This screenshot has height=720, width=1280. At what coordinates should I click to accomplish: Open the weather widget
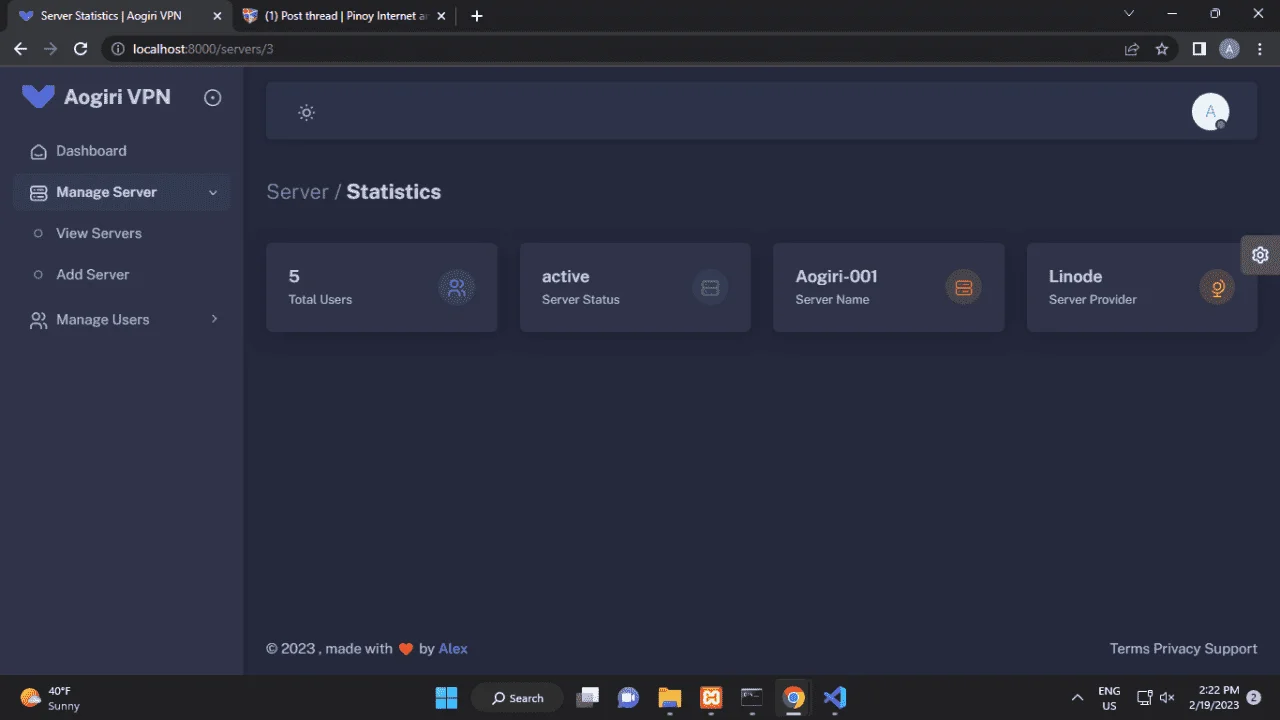[50, 698]
